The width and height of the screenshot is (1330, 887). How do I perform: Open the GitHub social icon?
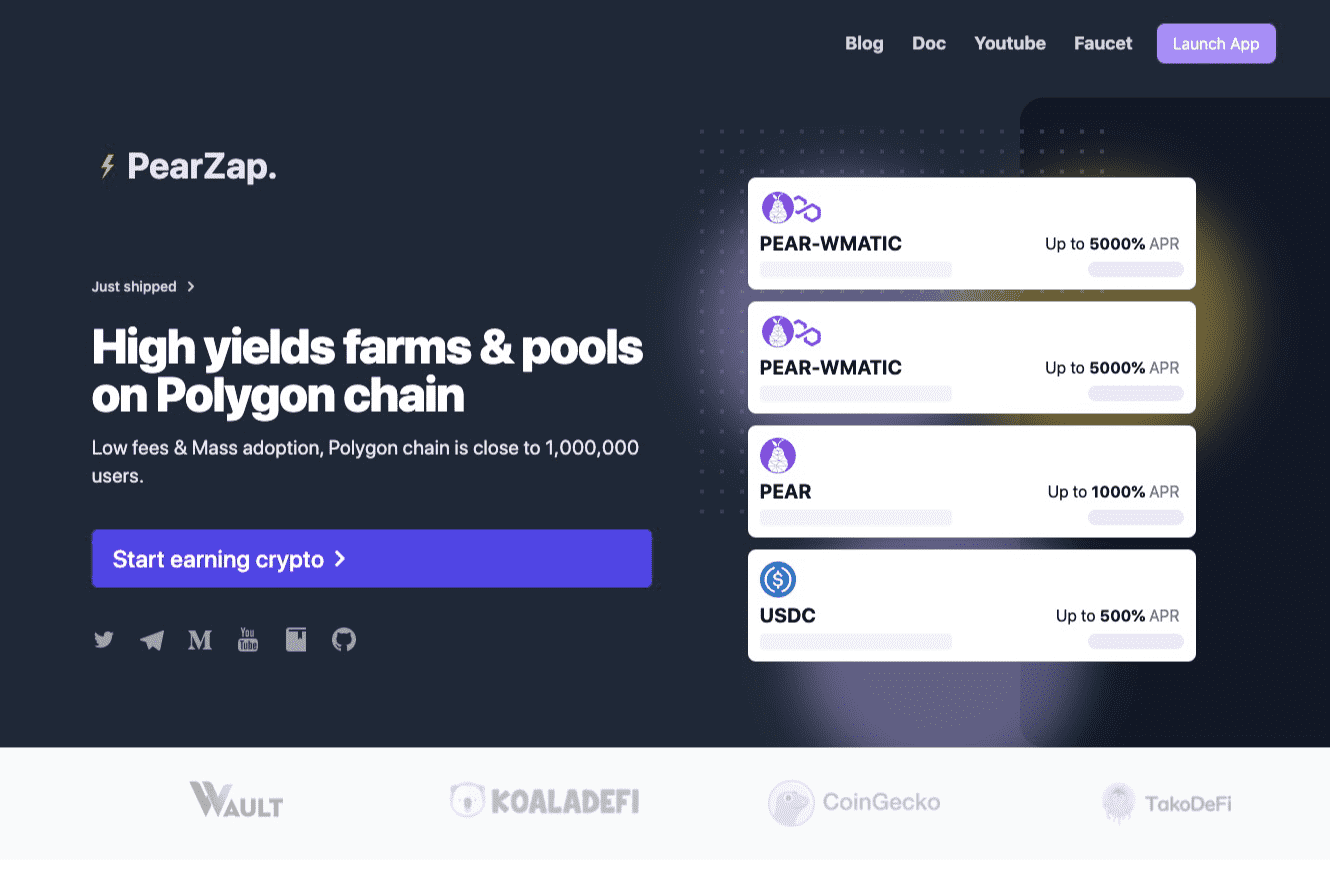(344, 640)
